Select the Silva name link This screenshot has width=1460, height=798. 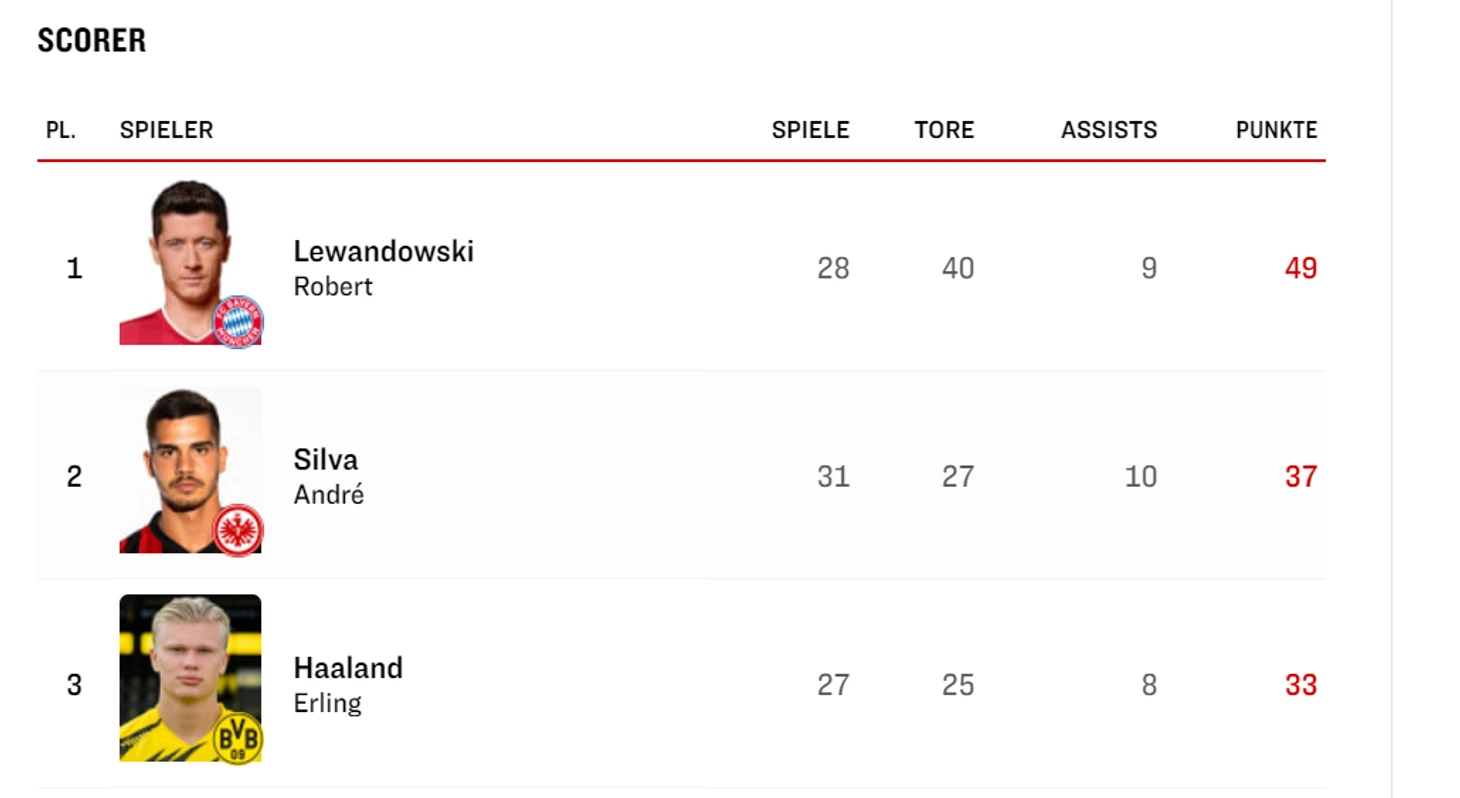coord(326,459)
